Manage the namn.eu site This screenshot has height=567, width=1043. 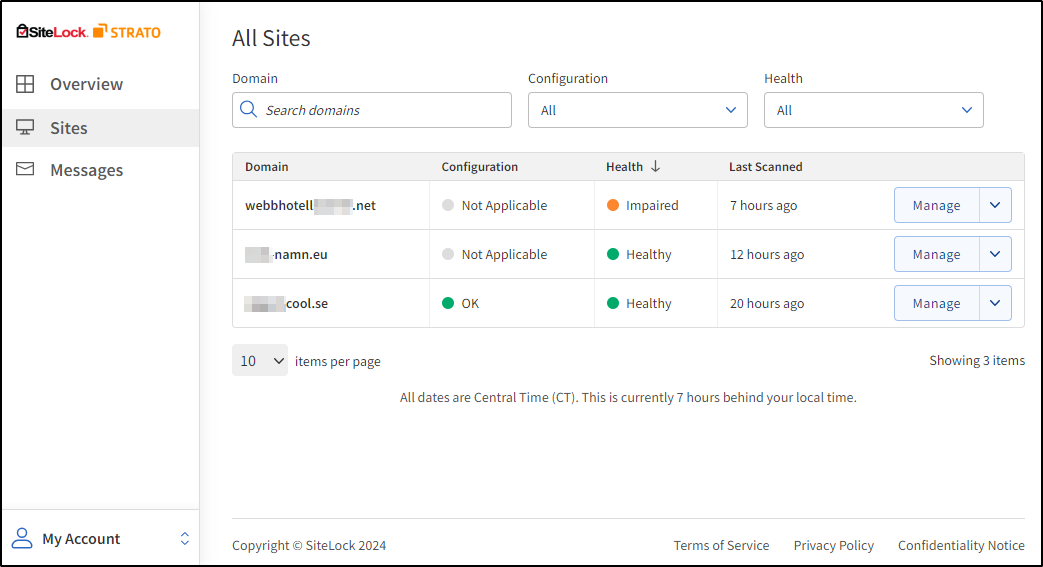(937, 254)
